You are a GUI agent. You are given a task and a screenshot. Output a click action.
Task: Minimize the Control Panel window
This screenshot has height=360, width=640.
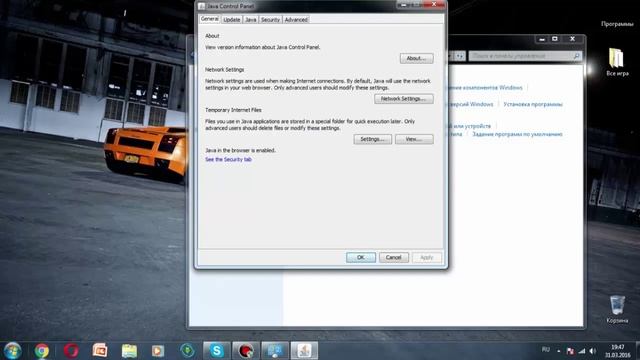pyautogui.click(x=542, y=39)
